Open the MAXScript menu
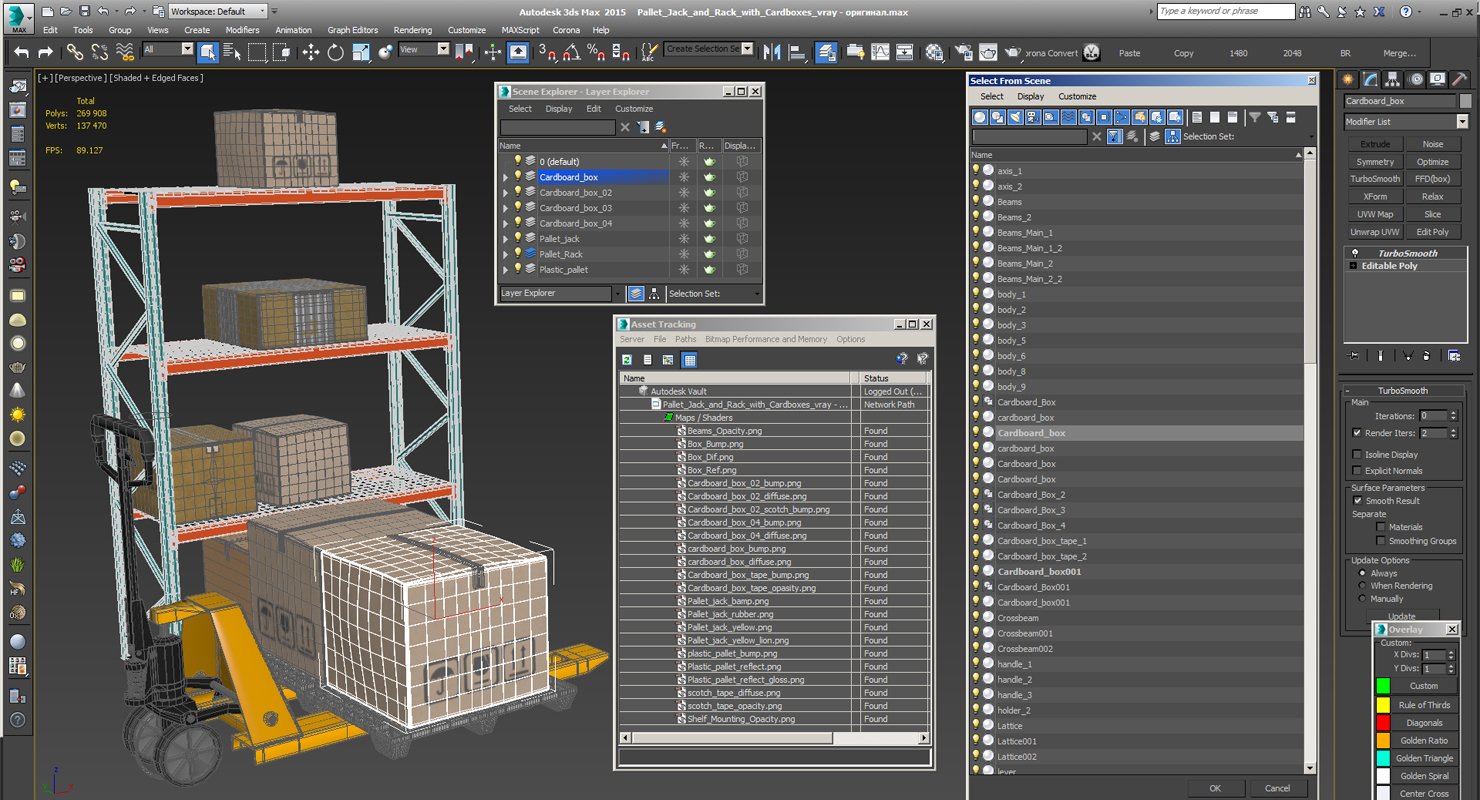This screenshot has width=1480, height=800. [x=520, y=30]
